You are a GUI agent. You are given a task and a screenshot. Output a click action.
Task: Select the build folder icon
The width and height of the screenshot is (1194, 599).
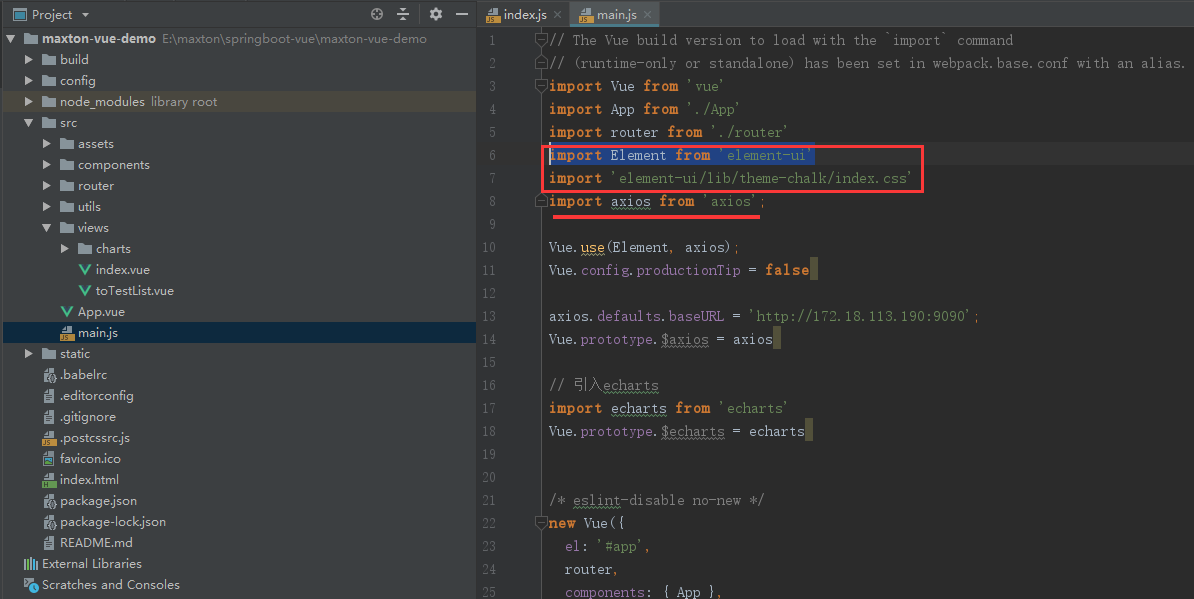(49, 59)
